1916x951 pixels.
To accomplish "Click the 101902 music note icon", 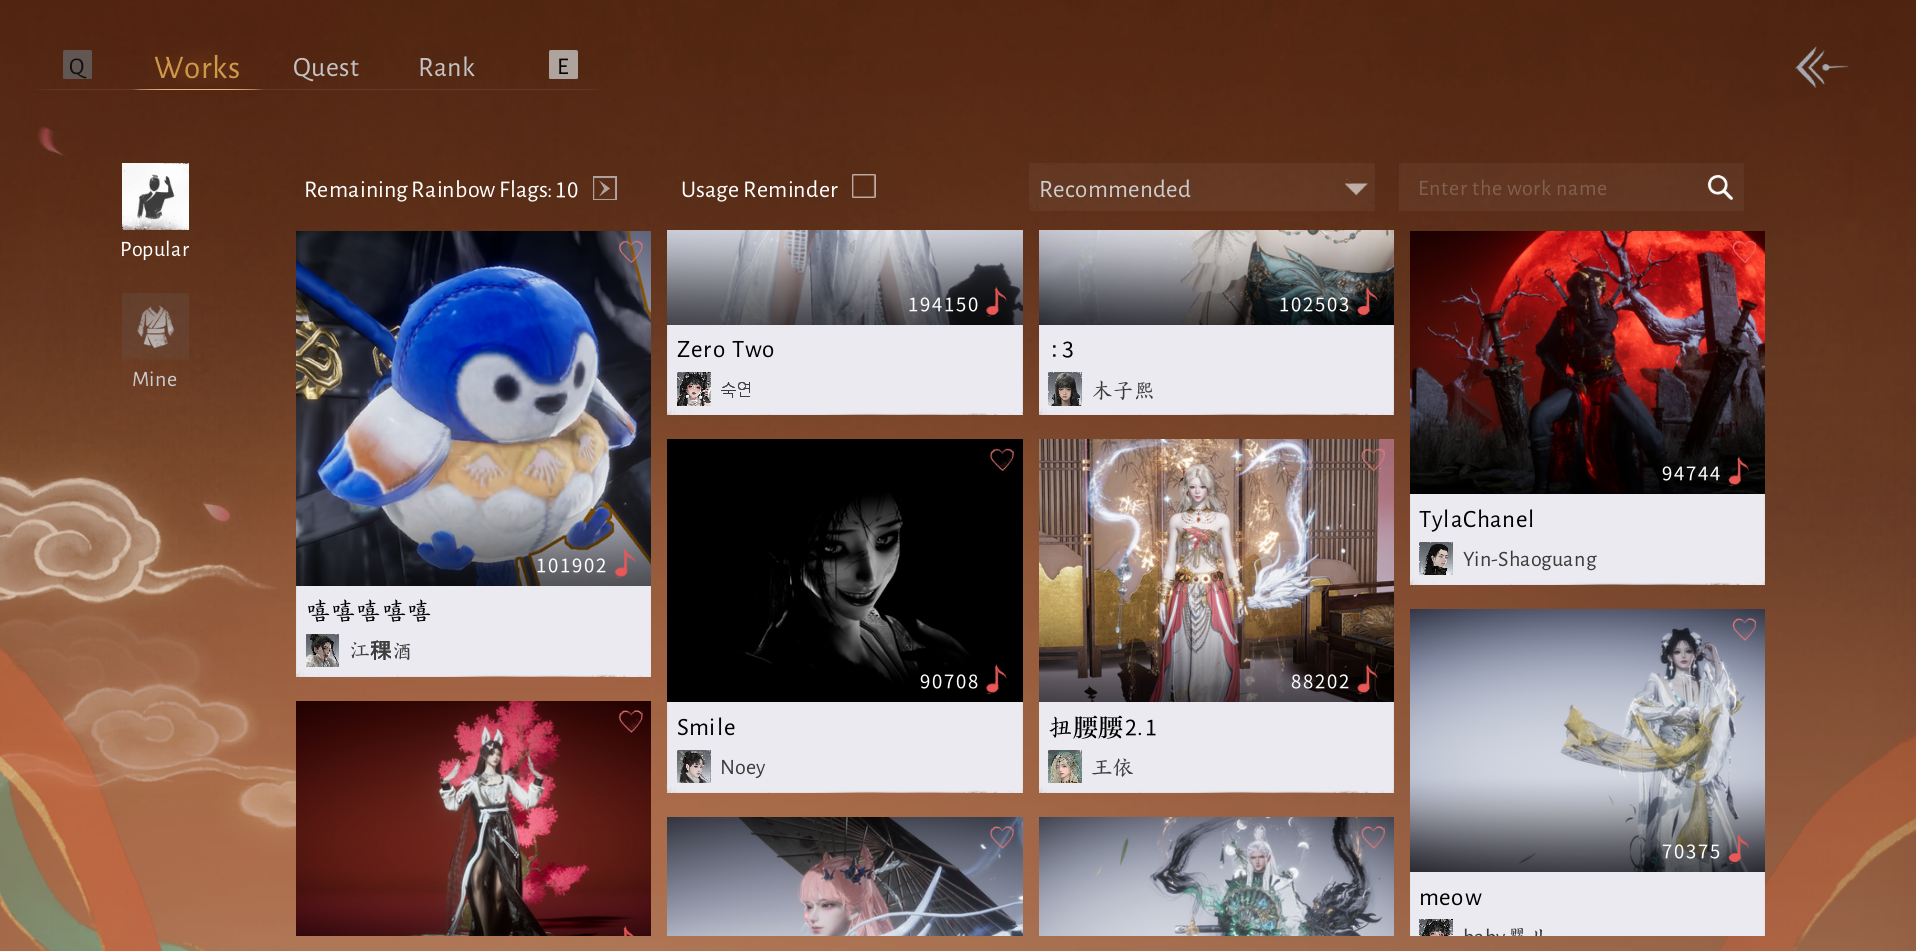I will point(624,563).
